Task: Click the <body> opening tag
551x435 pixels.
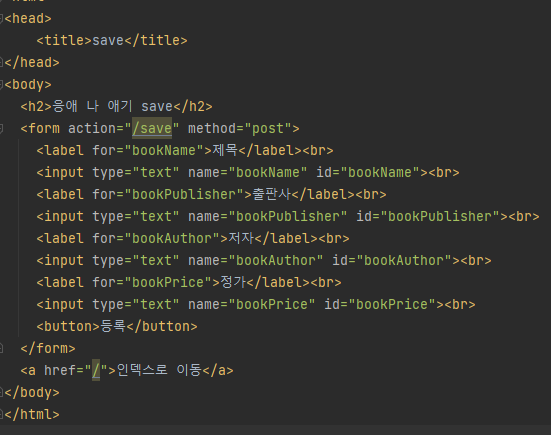Action: click(x=28, y=85)
